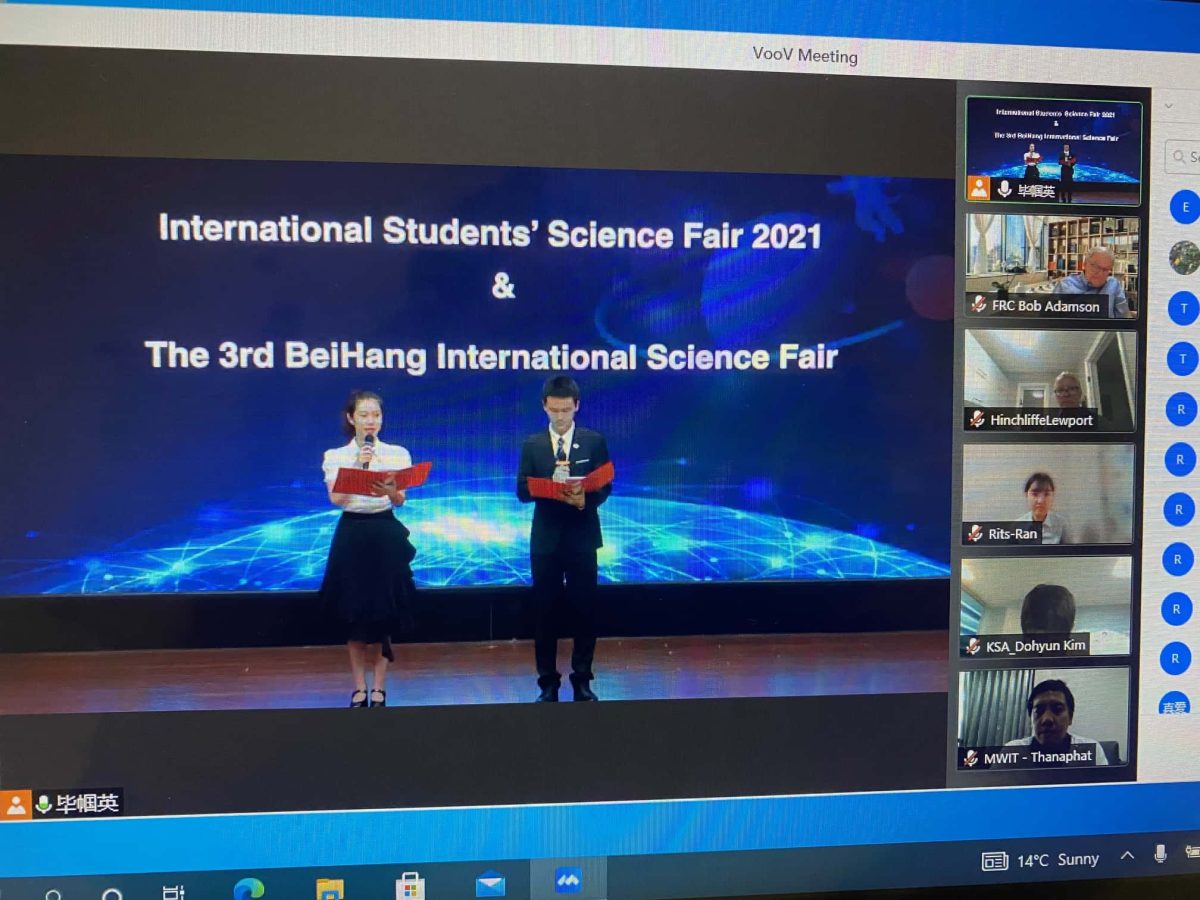
Task: Click the taskbar microphone tray icon
Action: coord(1160,853)
